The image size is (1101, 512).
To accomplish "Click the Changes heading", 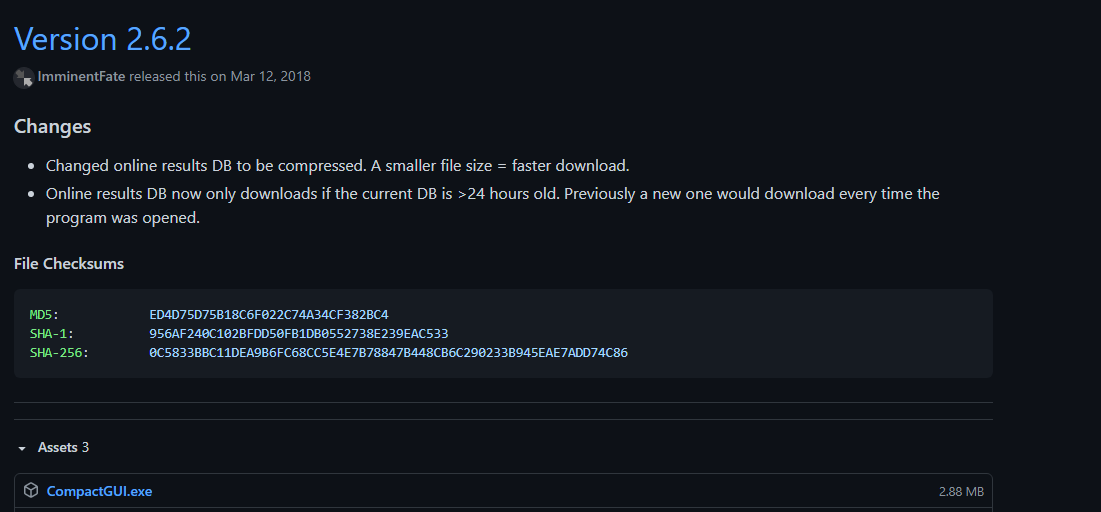I will (x=52, y=126).
